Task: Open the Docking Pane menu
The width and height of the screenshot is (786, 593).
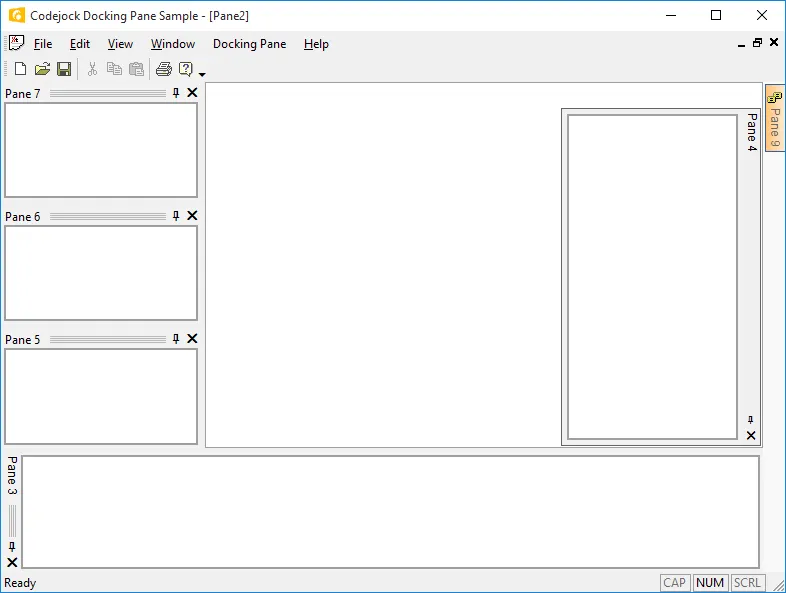Action: pos(250,44)
